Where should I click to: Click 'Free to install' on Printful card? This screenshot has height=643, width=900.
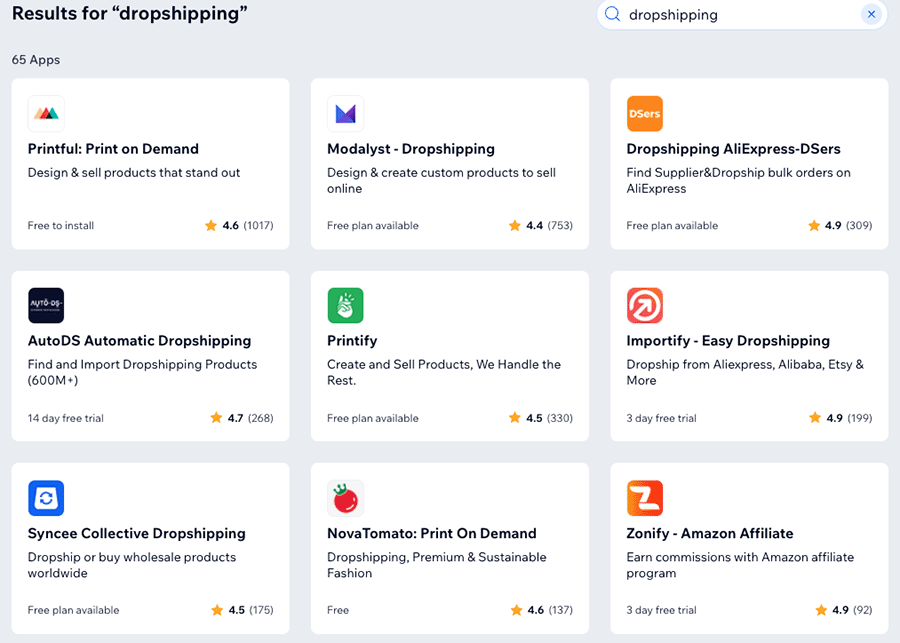click(x=61, y=226)
